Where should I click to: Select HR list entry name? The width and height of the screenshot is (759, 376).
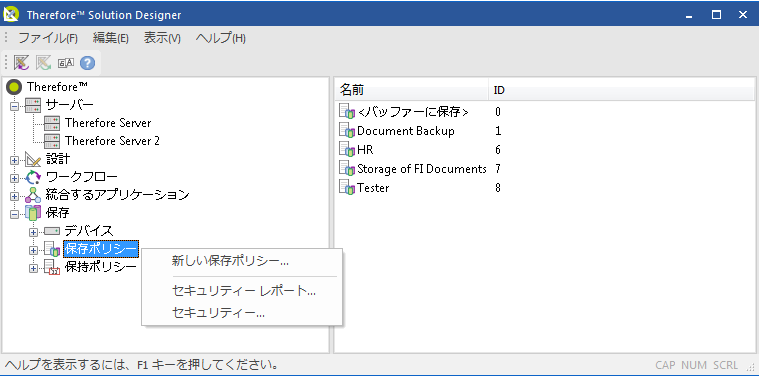click(x=365, y=150)
